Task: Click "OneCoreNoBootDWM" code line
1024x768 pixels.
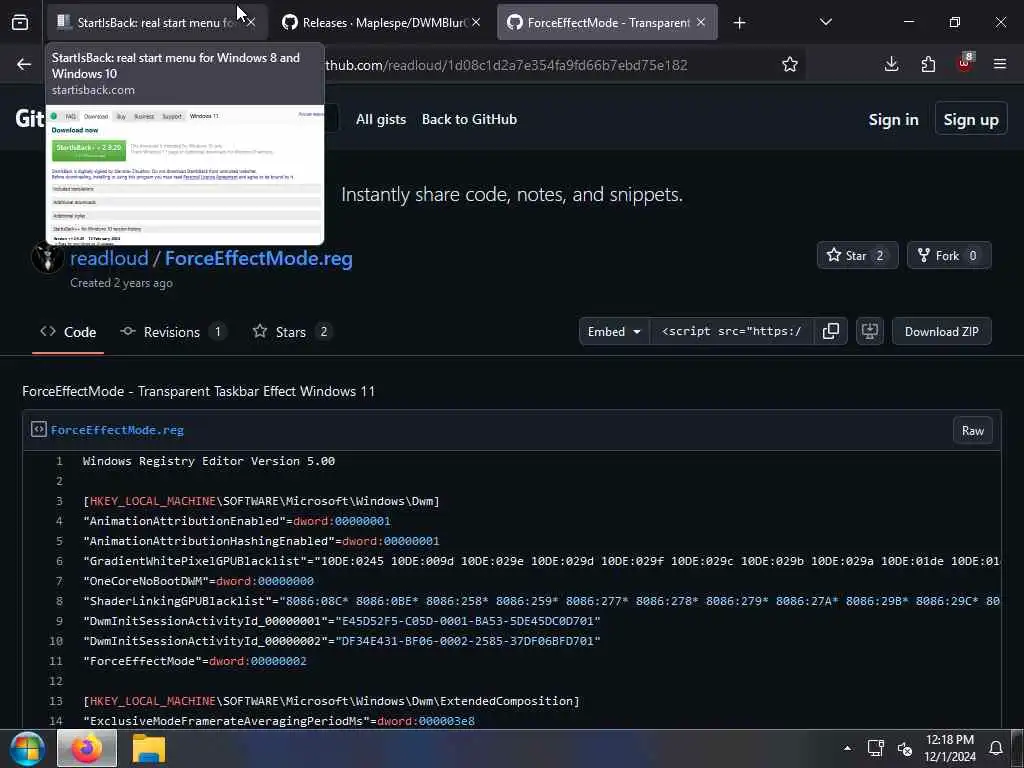Action: (199, 581)
